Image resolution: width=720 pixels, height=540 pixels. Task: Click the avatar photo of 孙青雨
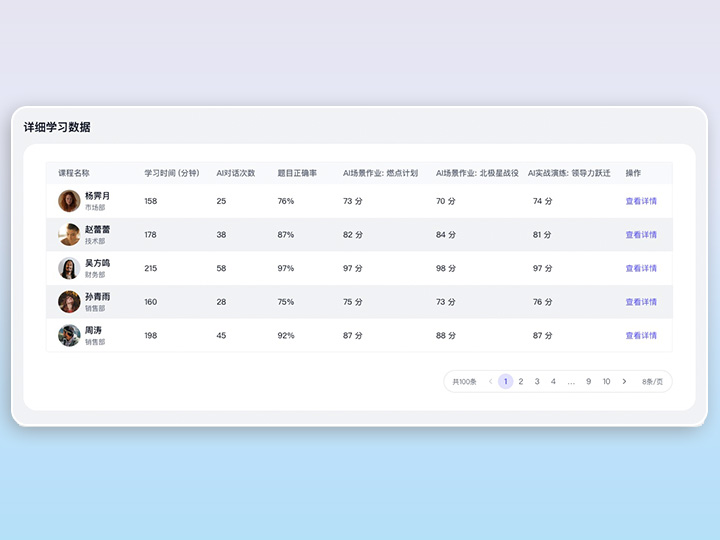point(69,302)
